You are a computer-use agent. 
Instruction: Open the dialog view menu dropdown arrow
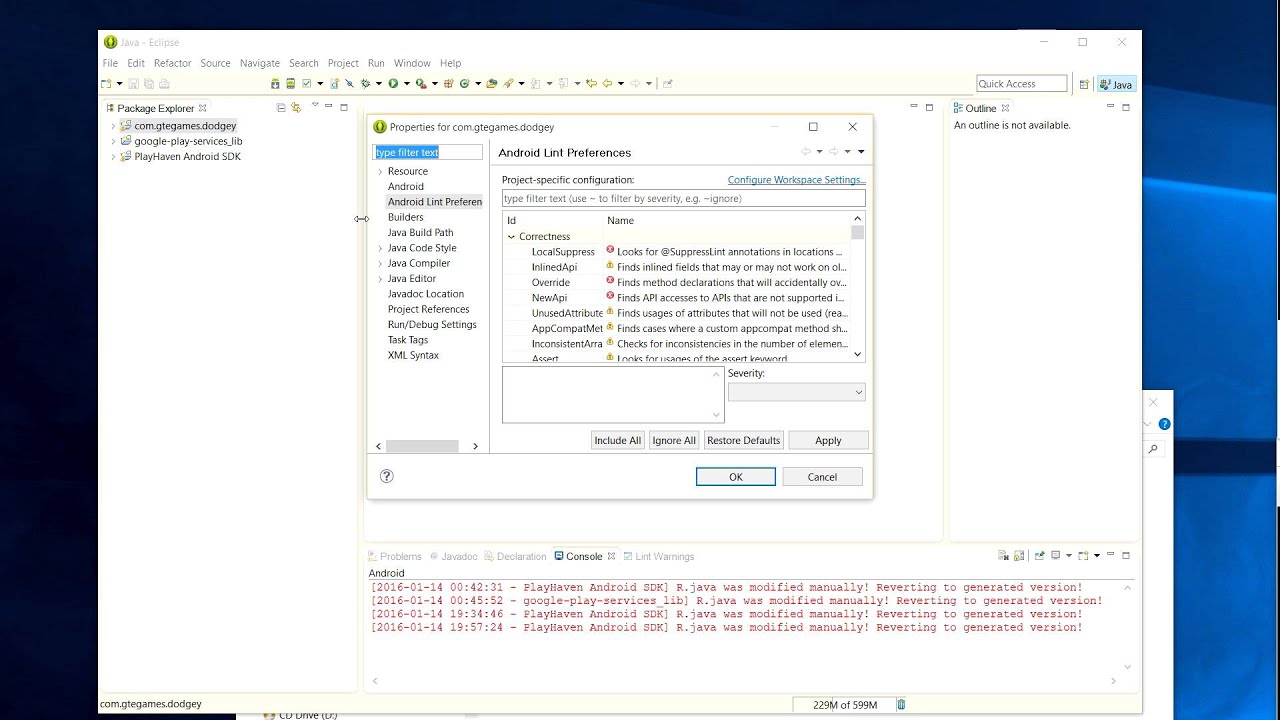click(861, 152)
